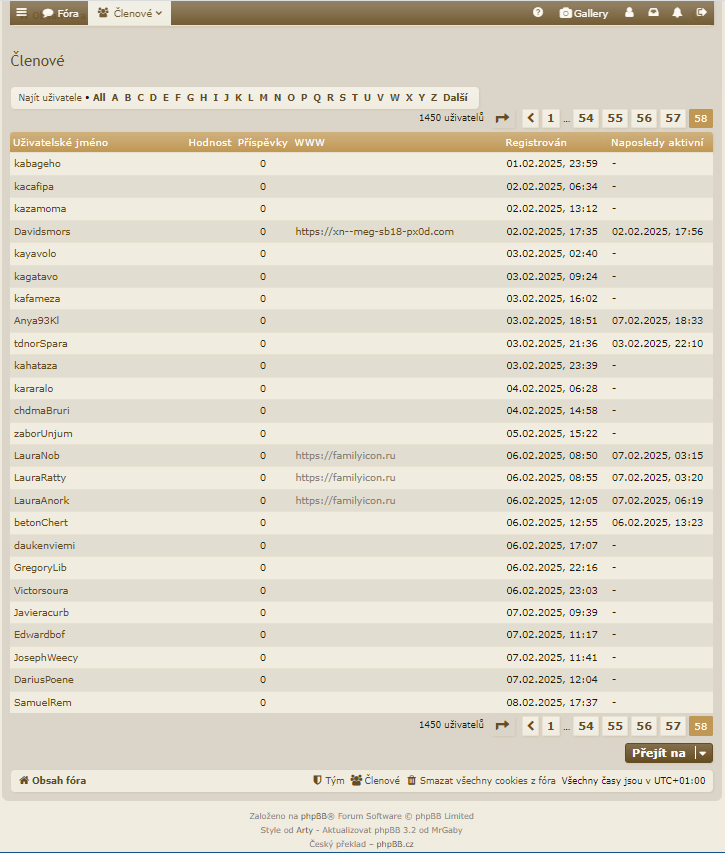
Task: Open the notifications bell icon
Action: click(x=677, y=13)
